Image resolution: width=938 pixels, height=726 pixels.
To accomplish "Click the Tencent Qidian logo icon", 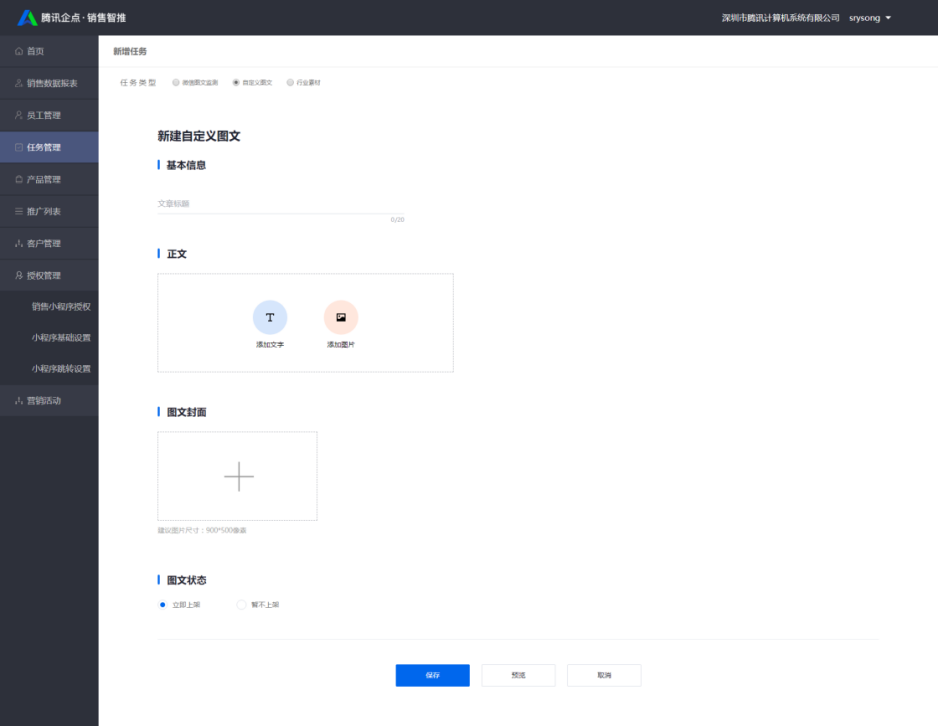I will [x=27, y=17].
